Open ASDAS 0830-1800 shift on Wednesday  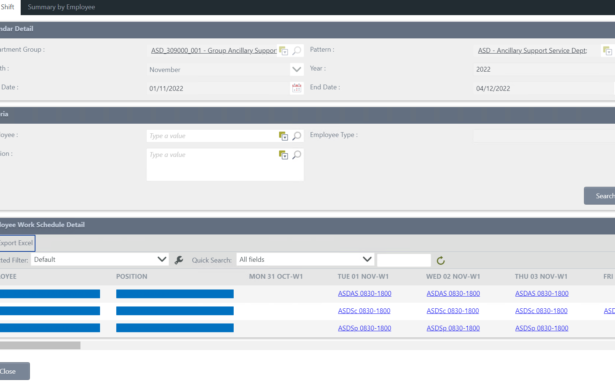coord(453,293)
